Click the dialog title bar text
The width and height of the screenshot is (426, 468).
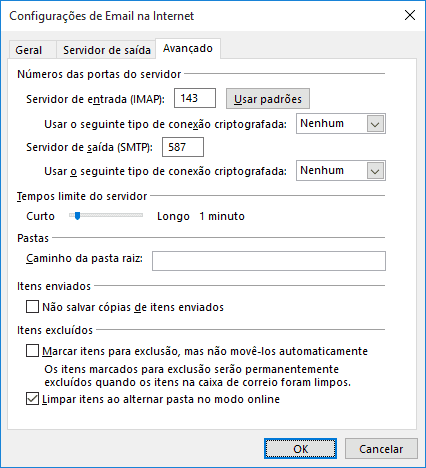click(x=102, y=16)
